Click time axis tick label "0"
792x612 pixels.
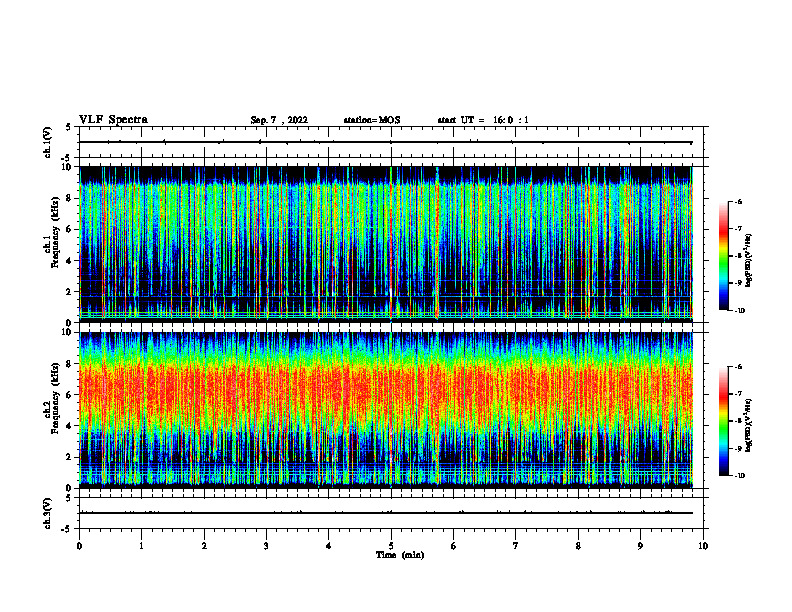pyautogui.click(x=79, y=546)
